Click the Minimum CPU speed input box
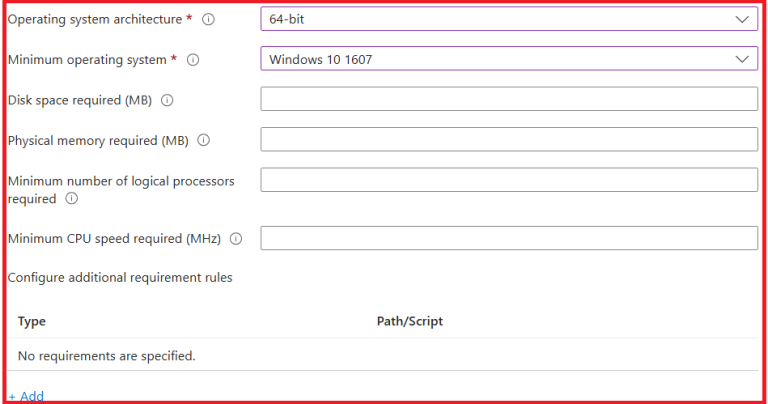 pyautogui.click(x=508, y=238)
